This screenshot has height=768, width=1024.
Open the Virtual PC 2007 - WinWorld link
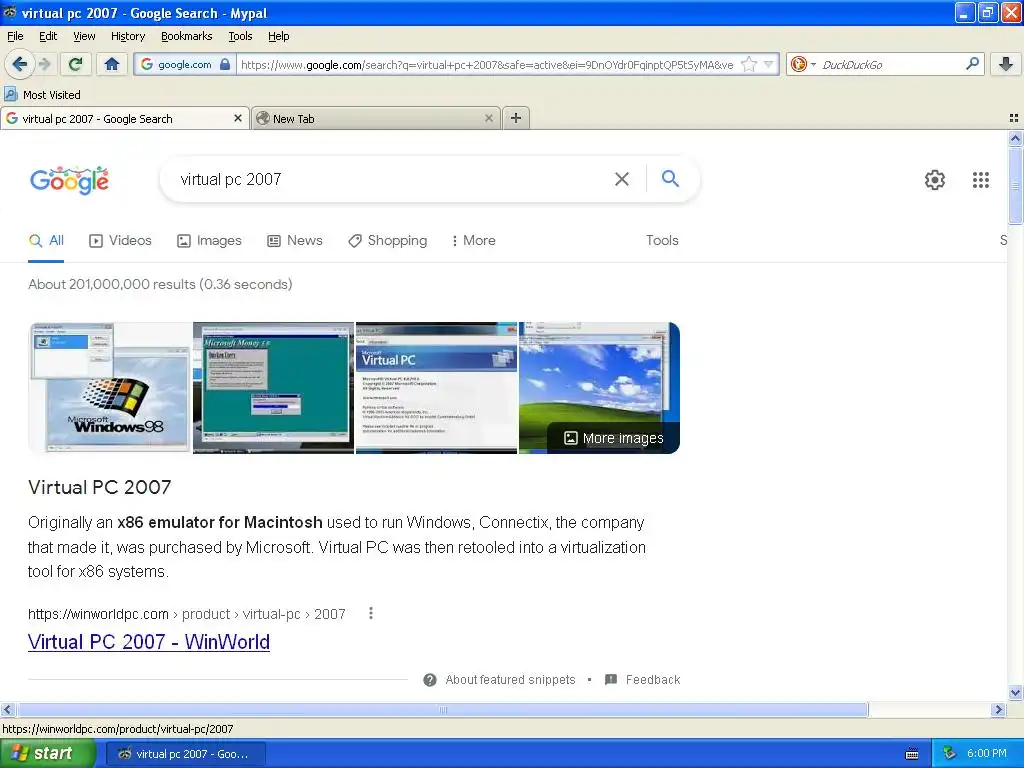(149, 642)
